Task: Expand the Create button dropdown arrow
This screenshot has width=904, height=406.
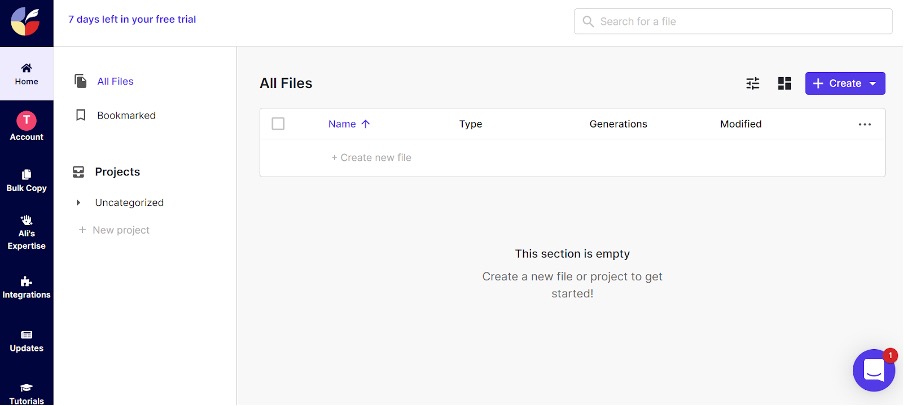Action: point(873,84)
